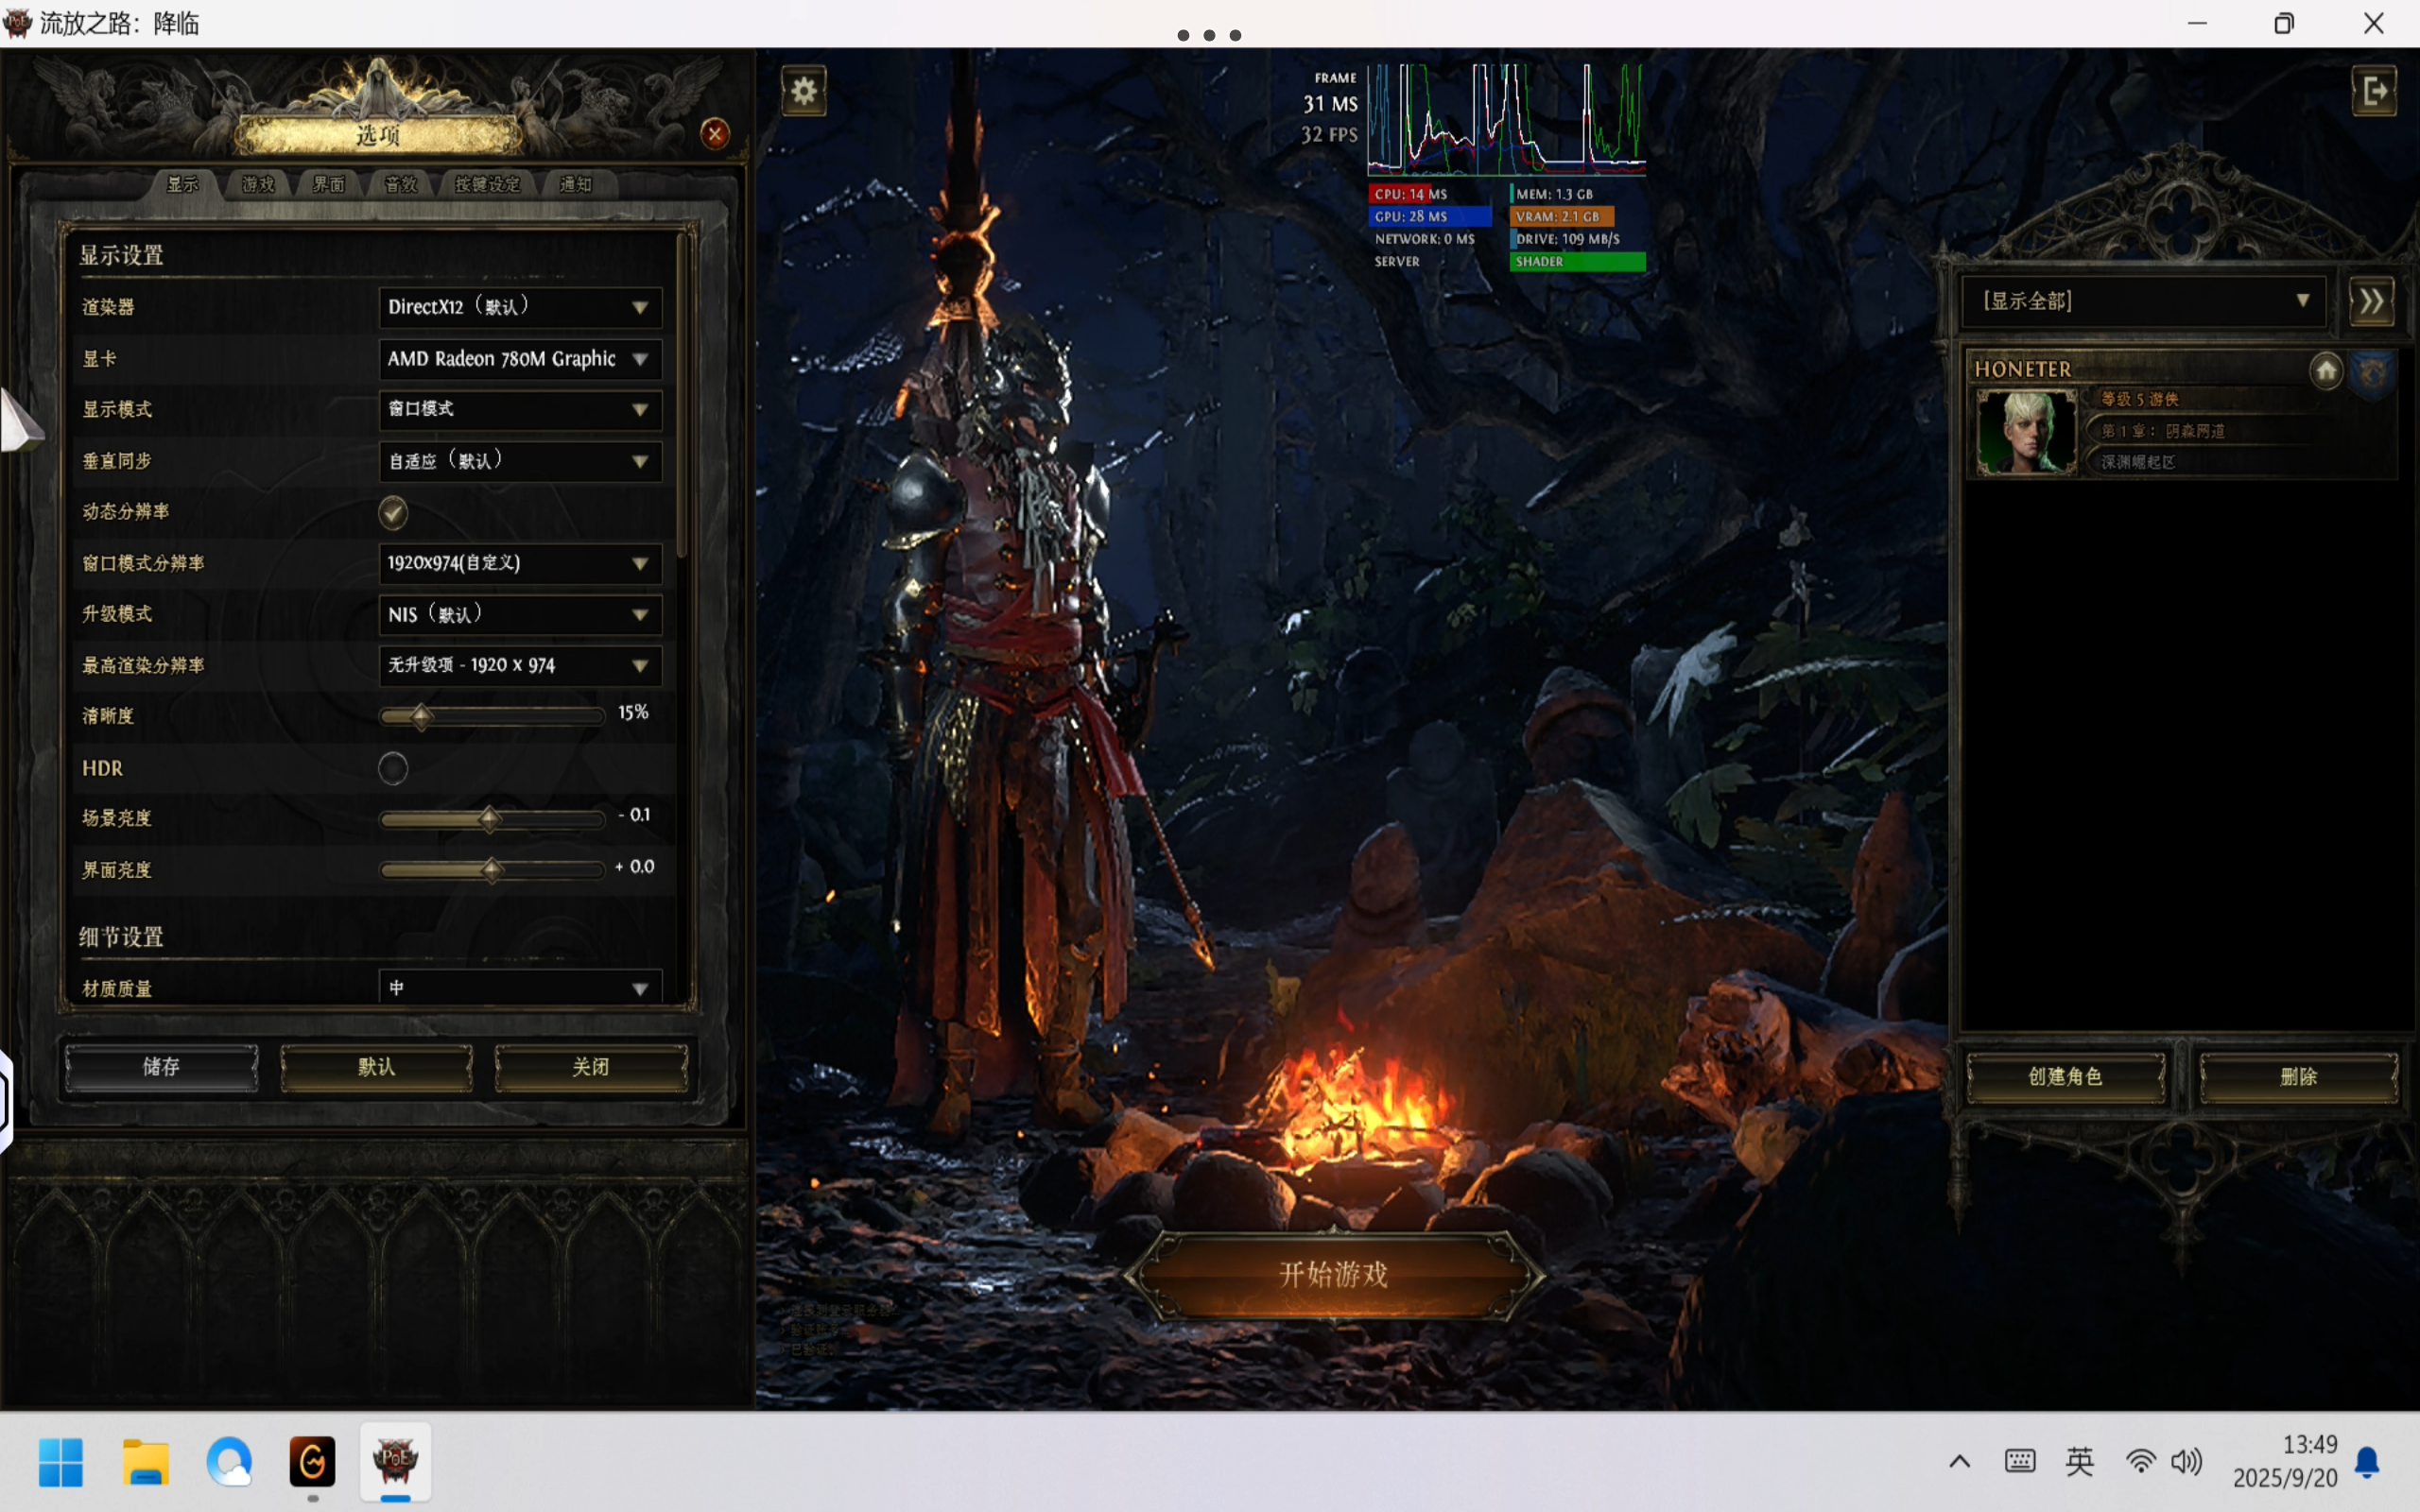
Task: Click the options panel vertical scrollbar
Action: point(682,396)
